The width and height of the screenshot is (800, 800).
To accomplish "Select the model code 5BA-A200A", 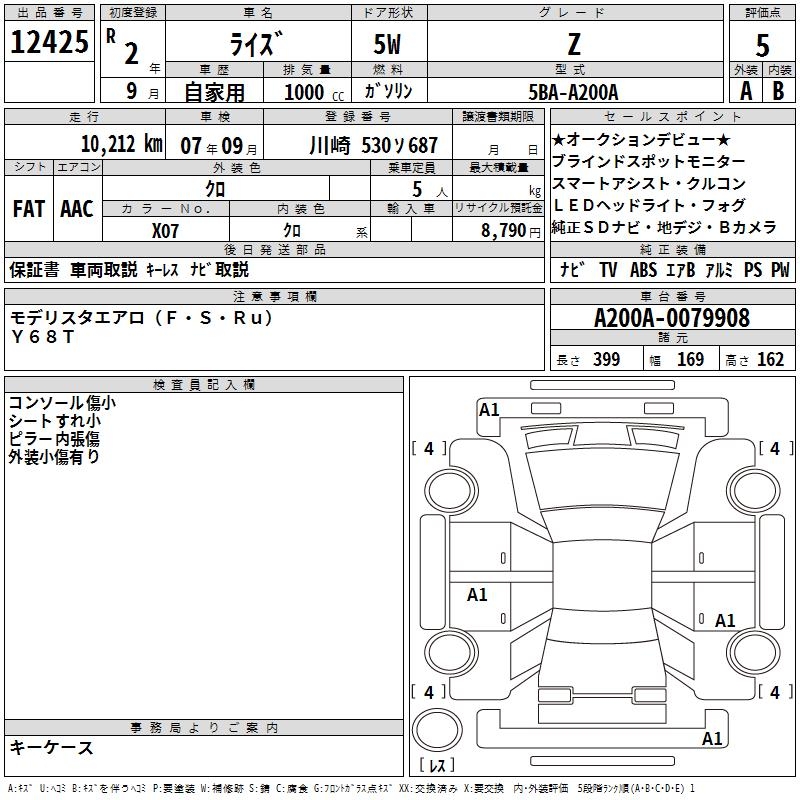I will pos(573,92).
